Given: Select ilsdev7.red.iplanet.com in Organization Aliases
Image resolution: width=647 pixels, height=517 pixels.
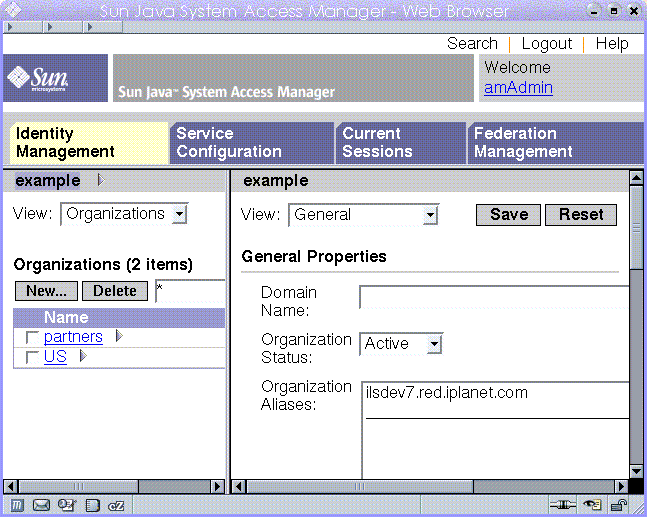Looking at the screenshot, I should pyautogui.click(x=447, y=393).
